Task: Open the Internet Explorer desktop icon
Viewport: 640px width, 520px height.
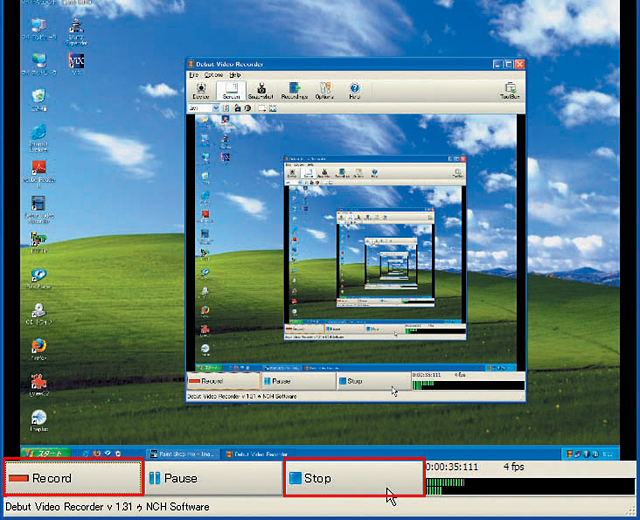Action: pyautogui.click(x=39, y=138)
